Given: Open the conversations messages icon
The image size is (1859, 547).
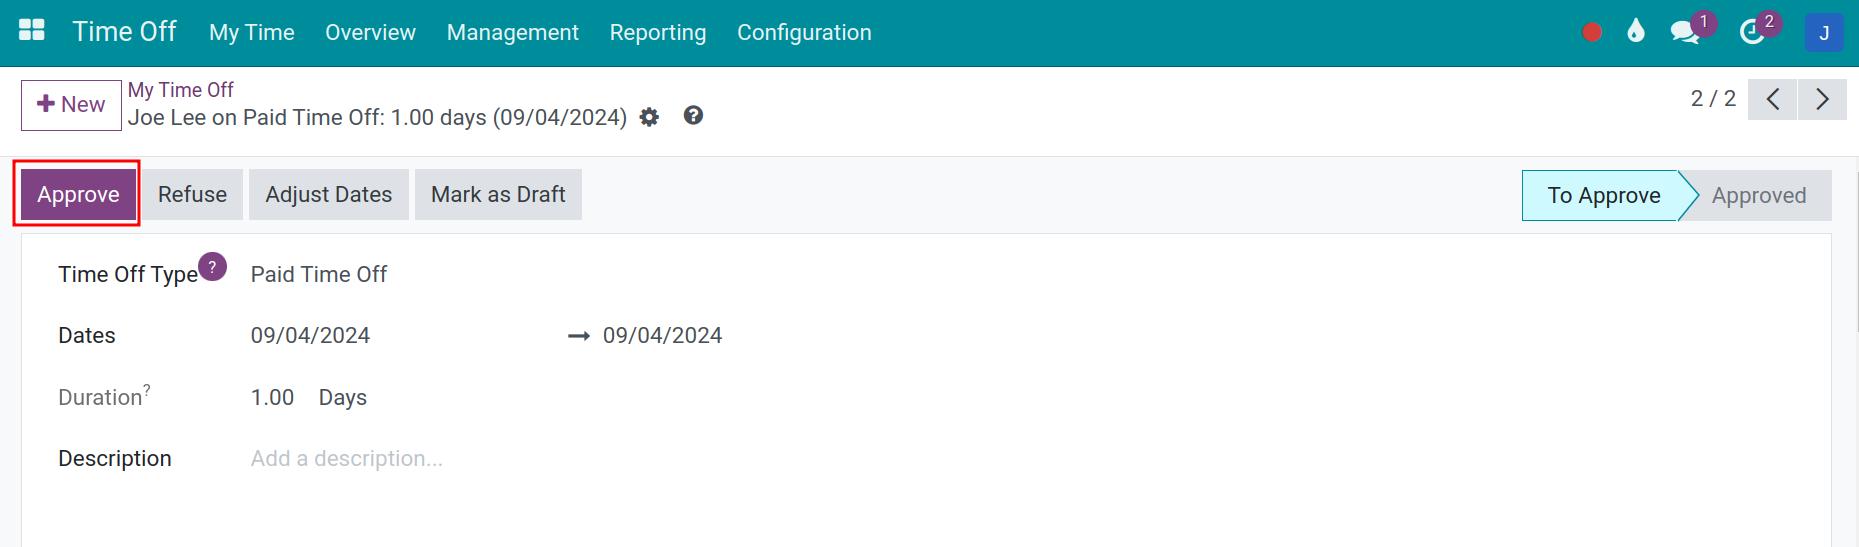Looking at the screenshot, I should [1685, 32].
